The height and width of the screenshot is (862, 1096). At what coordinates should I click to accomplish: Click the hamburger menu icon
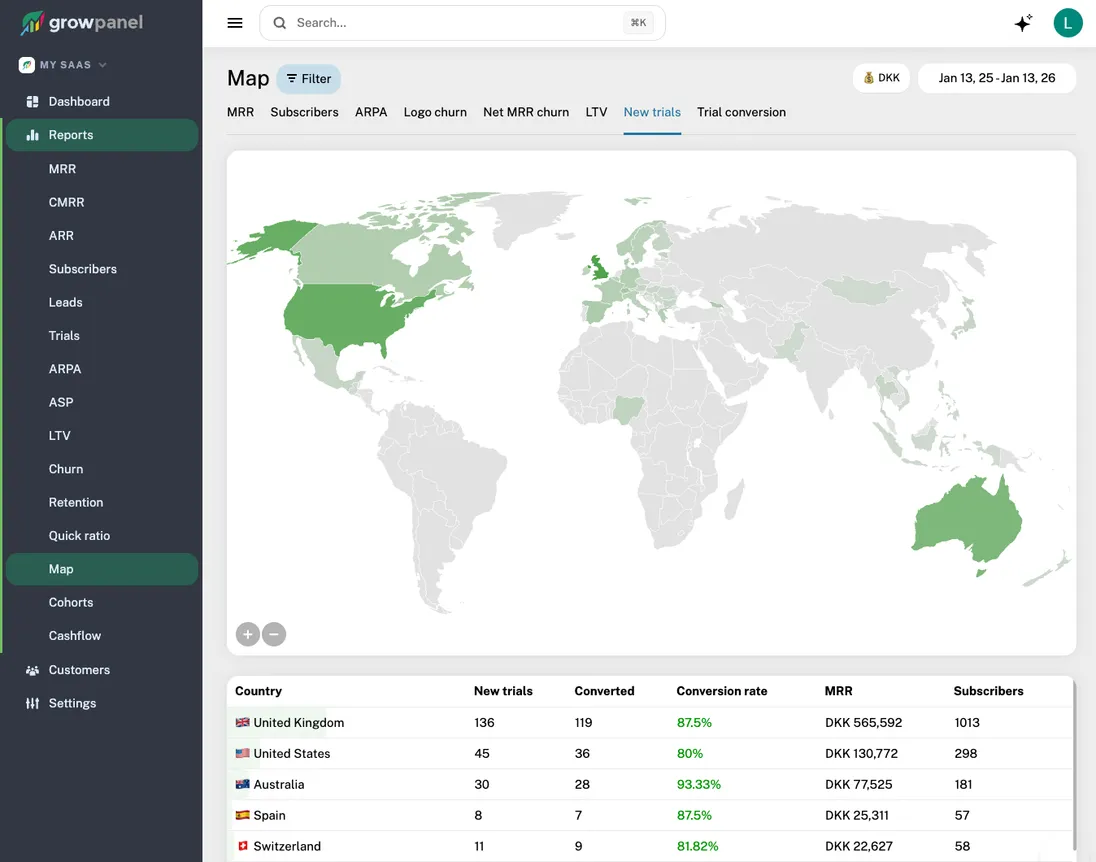tap(235, 22)
